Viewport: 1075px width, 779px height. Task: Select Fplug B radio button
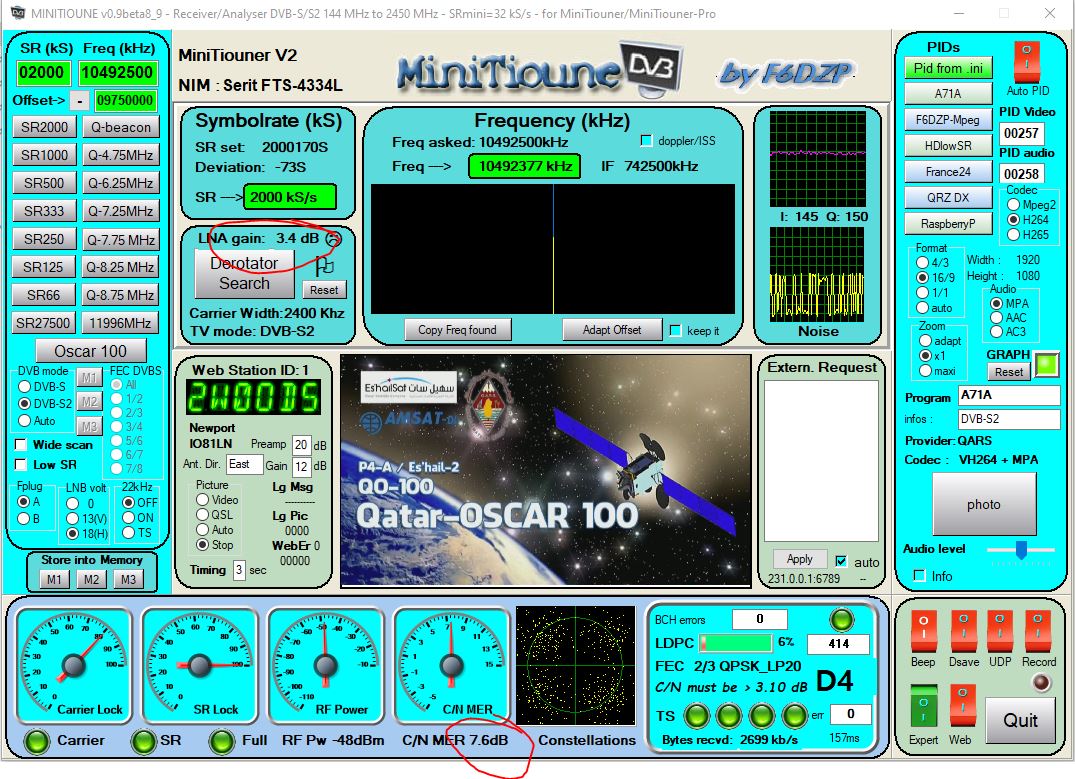pos(23,518)
